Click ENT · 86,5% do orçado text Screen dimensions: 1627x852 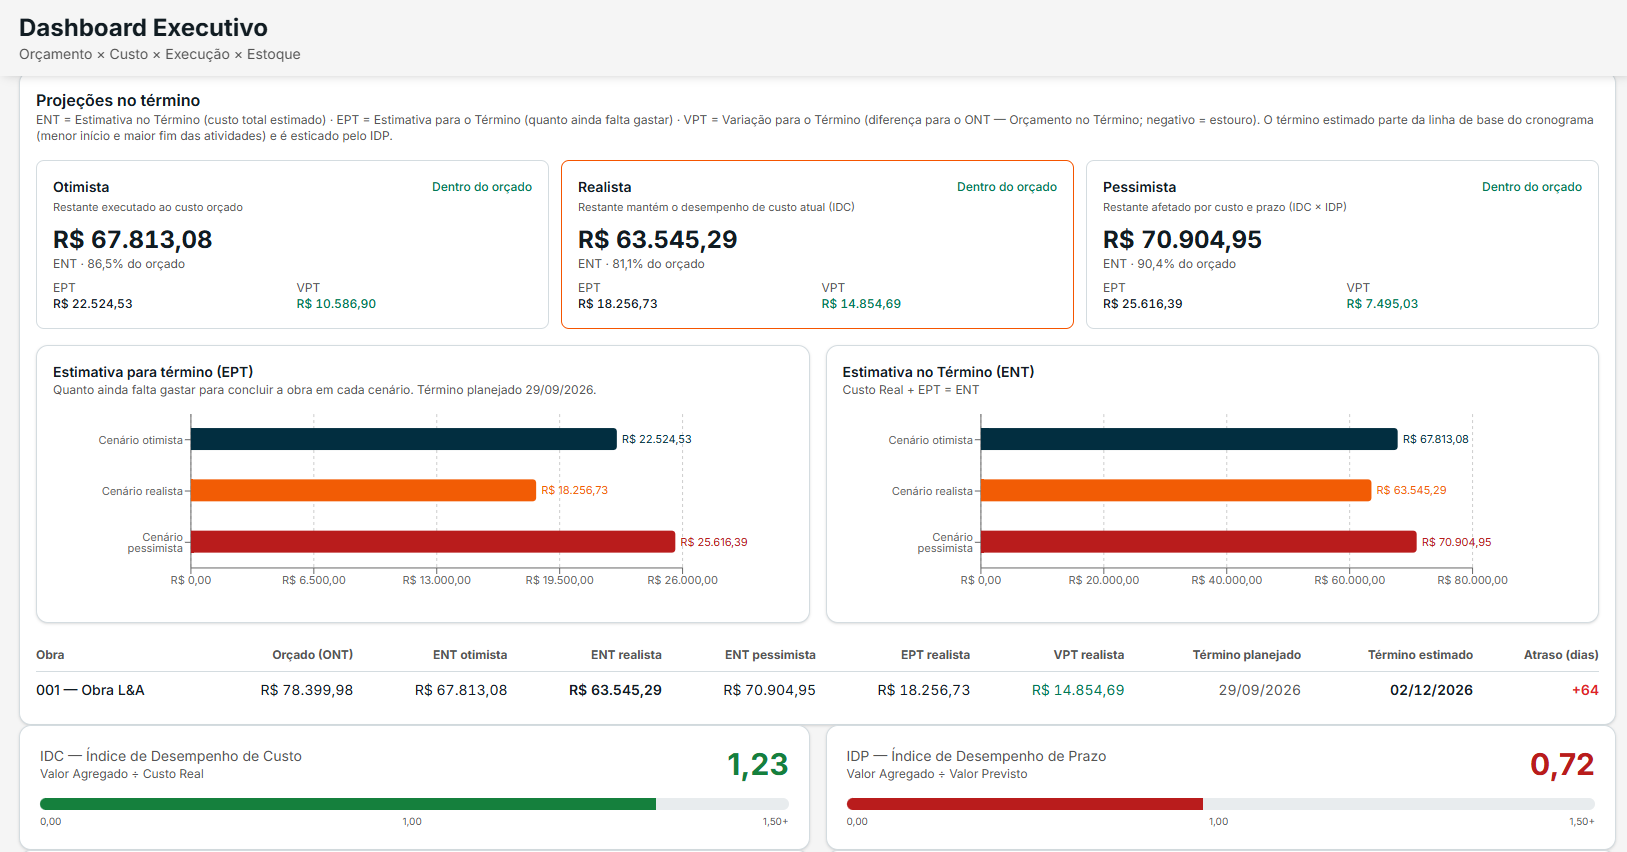click(x=119, y=264)
